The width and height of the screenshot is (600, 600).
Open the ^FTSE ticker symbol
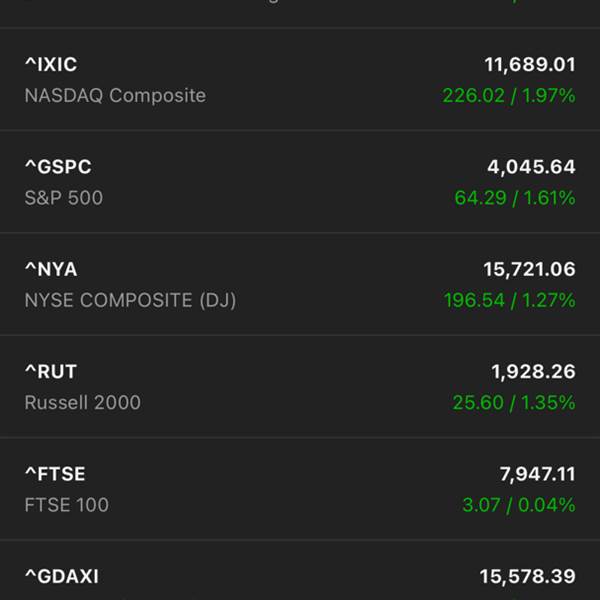pyautogui.click(x=55, y=474)
